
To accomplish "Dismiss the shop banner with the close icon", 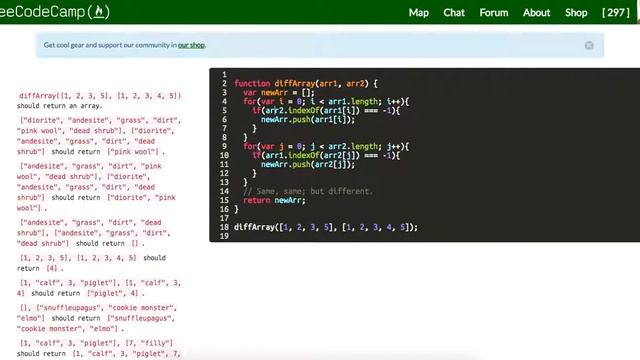I will [x=589, y=45].
